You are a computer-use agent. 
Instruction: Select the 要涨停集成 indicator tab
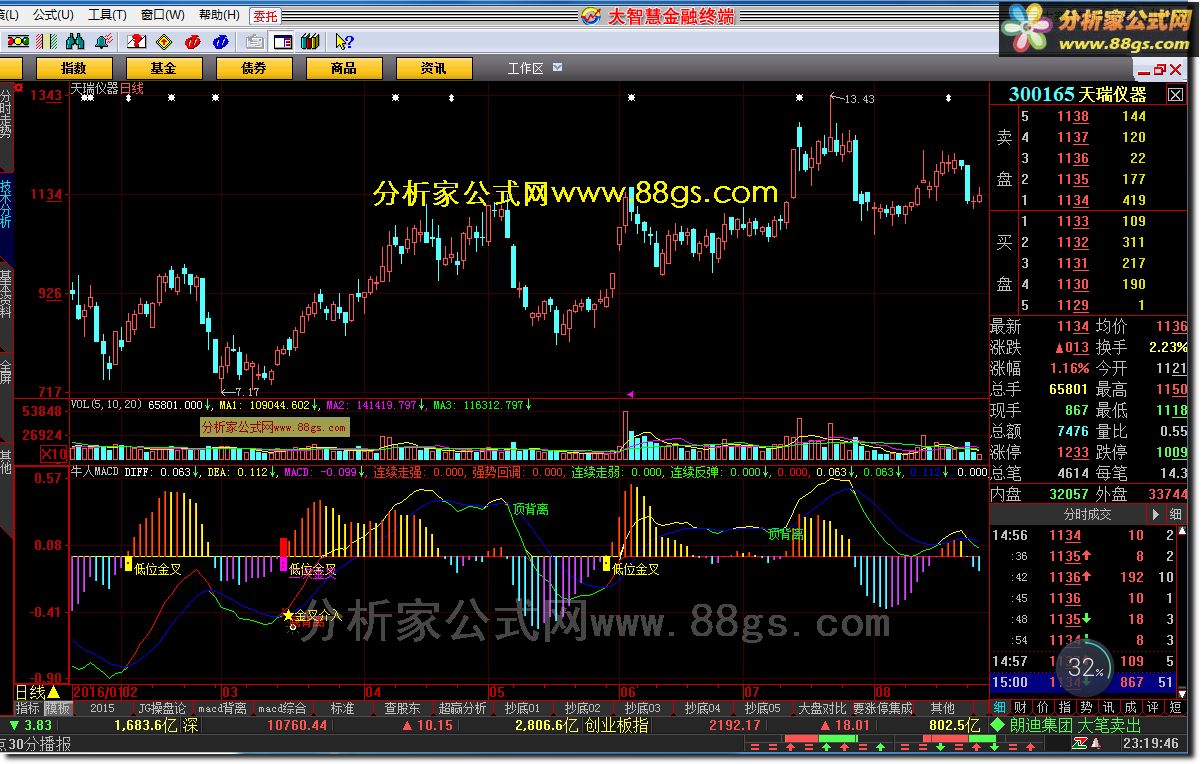(883, 708)
